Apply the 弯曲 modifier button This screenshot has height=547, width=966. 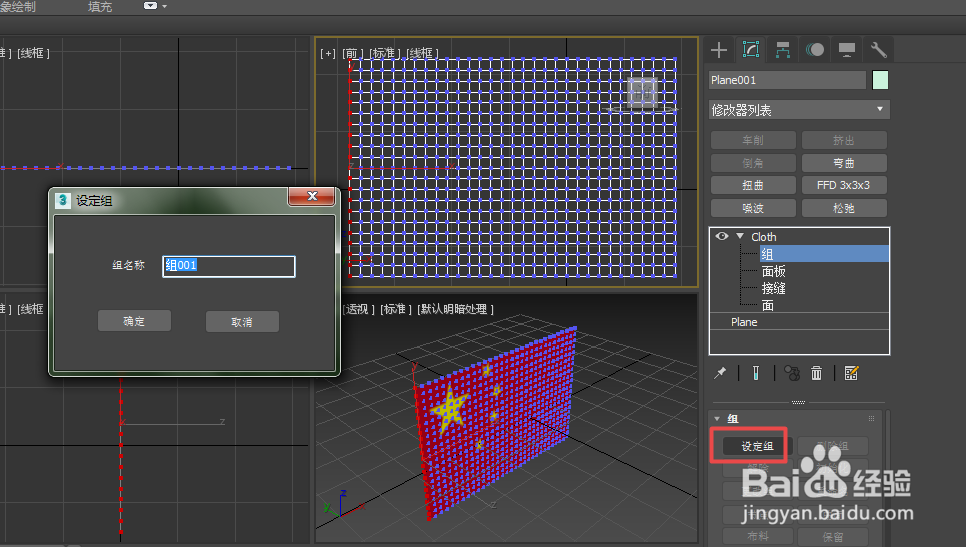843,163
